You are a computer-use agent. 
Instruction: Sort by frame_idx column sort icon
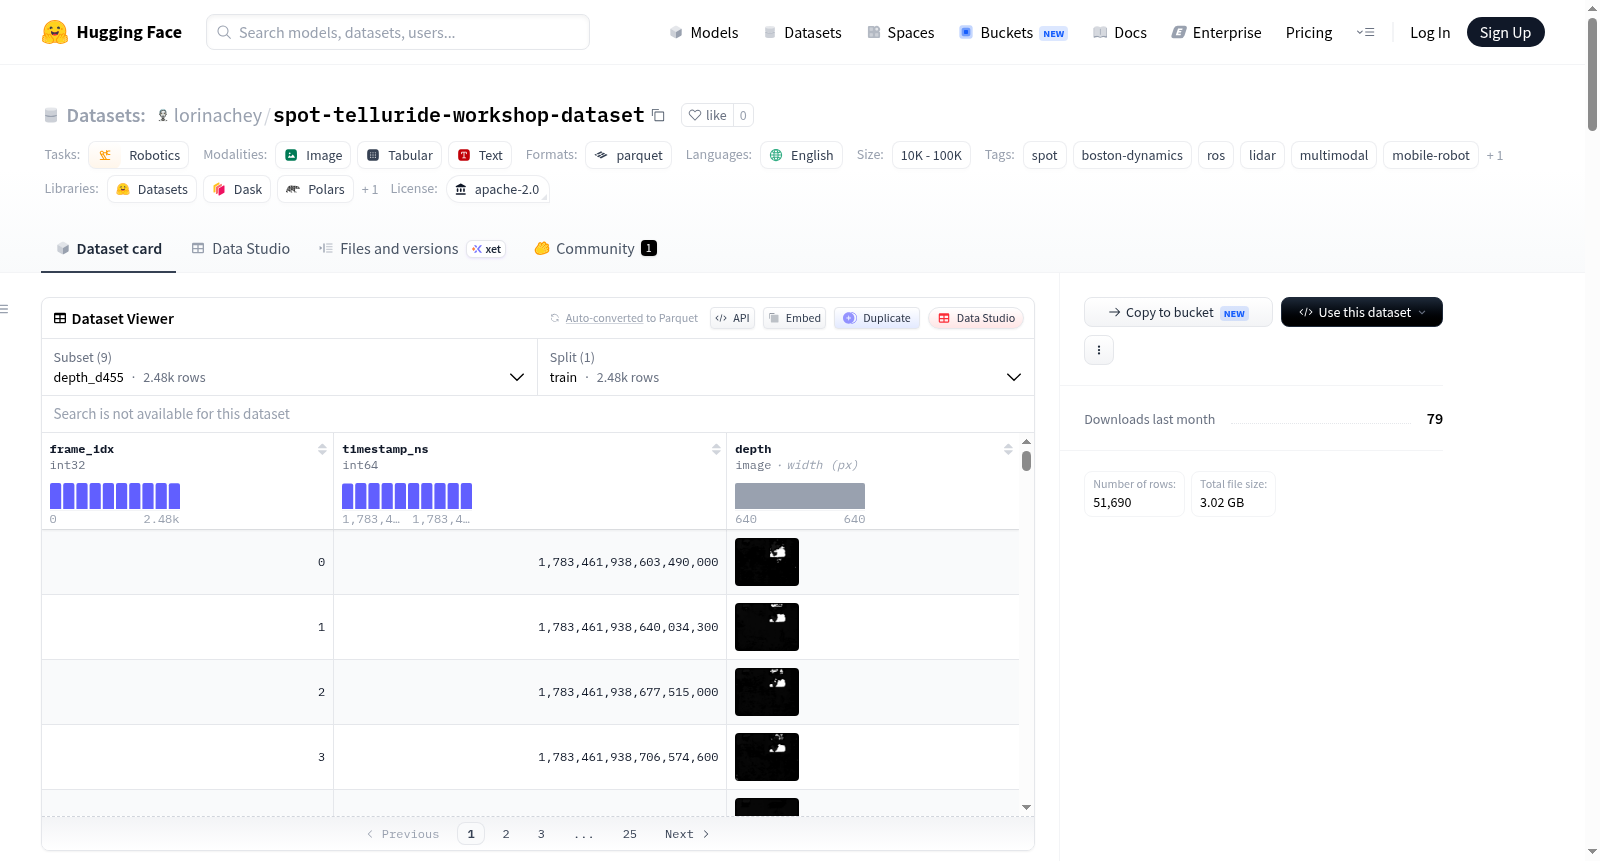tap(322, 449)
